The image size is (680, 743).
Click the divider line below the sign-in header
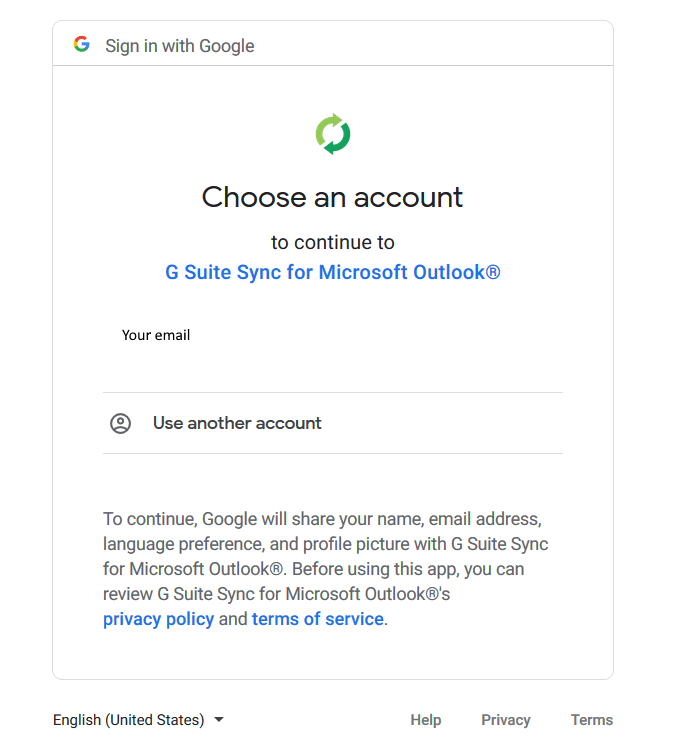click(333, 66)
